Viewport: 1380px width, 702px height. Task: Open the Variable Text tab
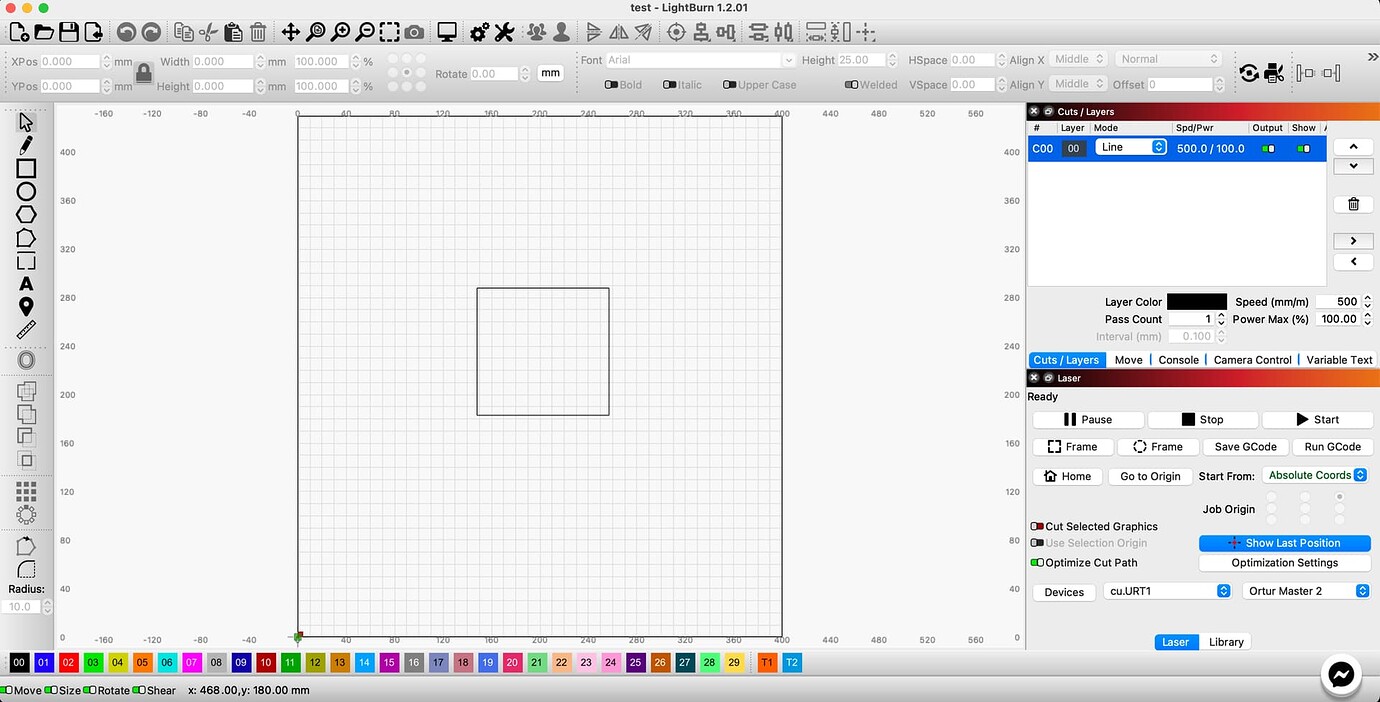pyautogui.click(x=1338, y=359)
